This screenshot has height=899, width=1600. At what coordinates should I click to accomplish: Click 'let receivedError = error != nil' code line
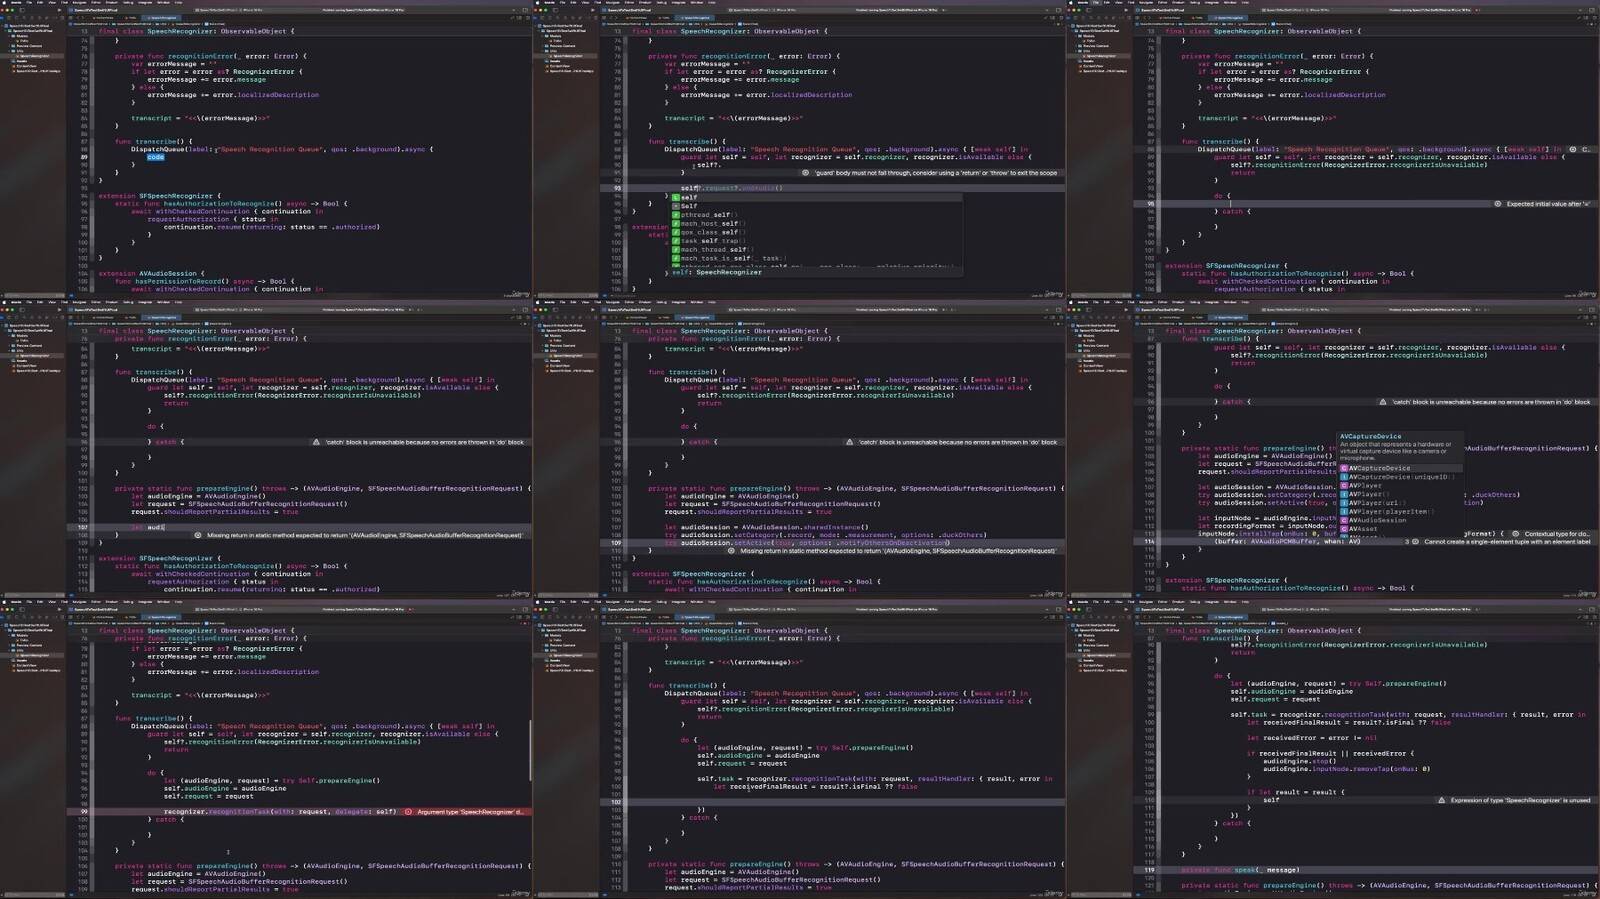point(1312,738)
